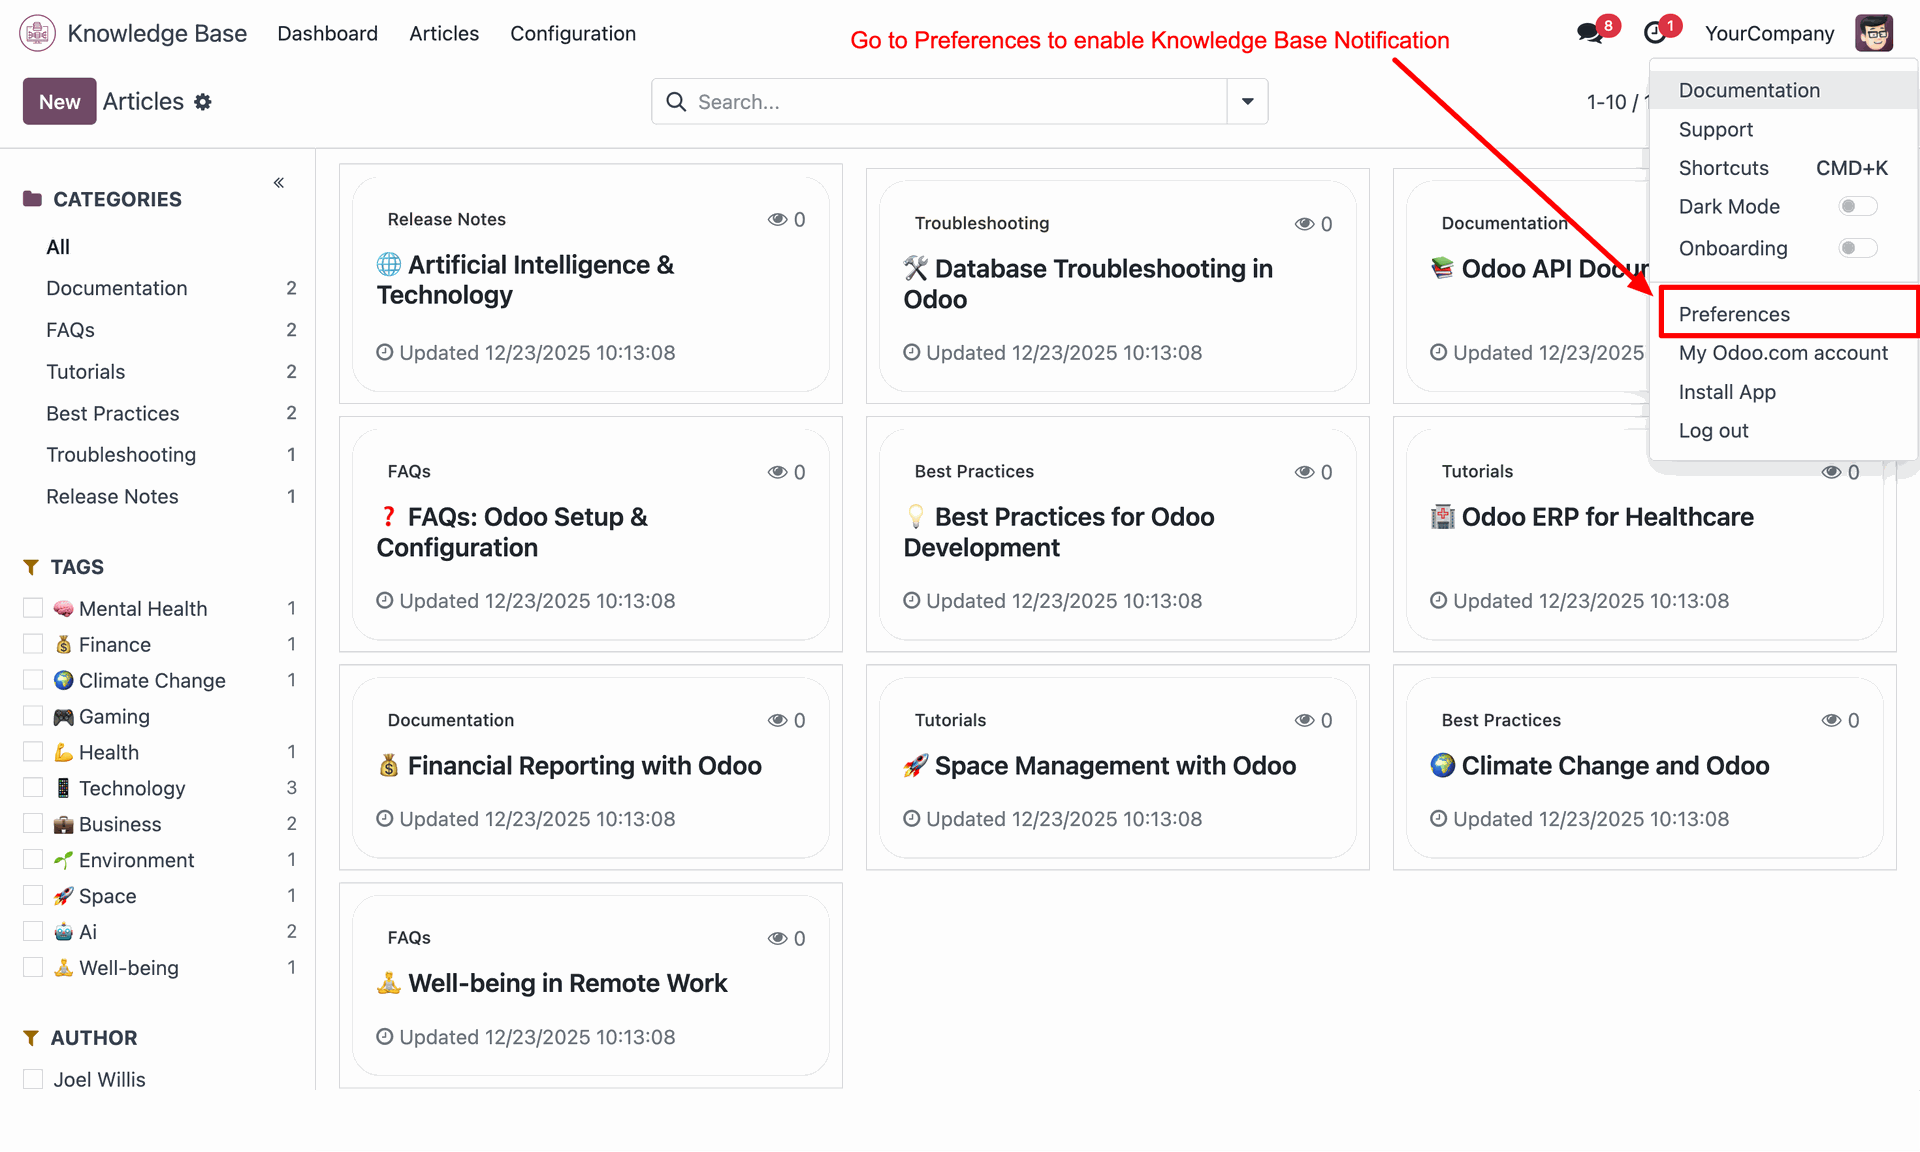
Task: Open the Configuration menu
Action: [573, 33]
